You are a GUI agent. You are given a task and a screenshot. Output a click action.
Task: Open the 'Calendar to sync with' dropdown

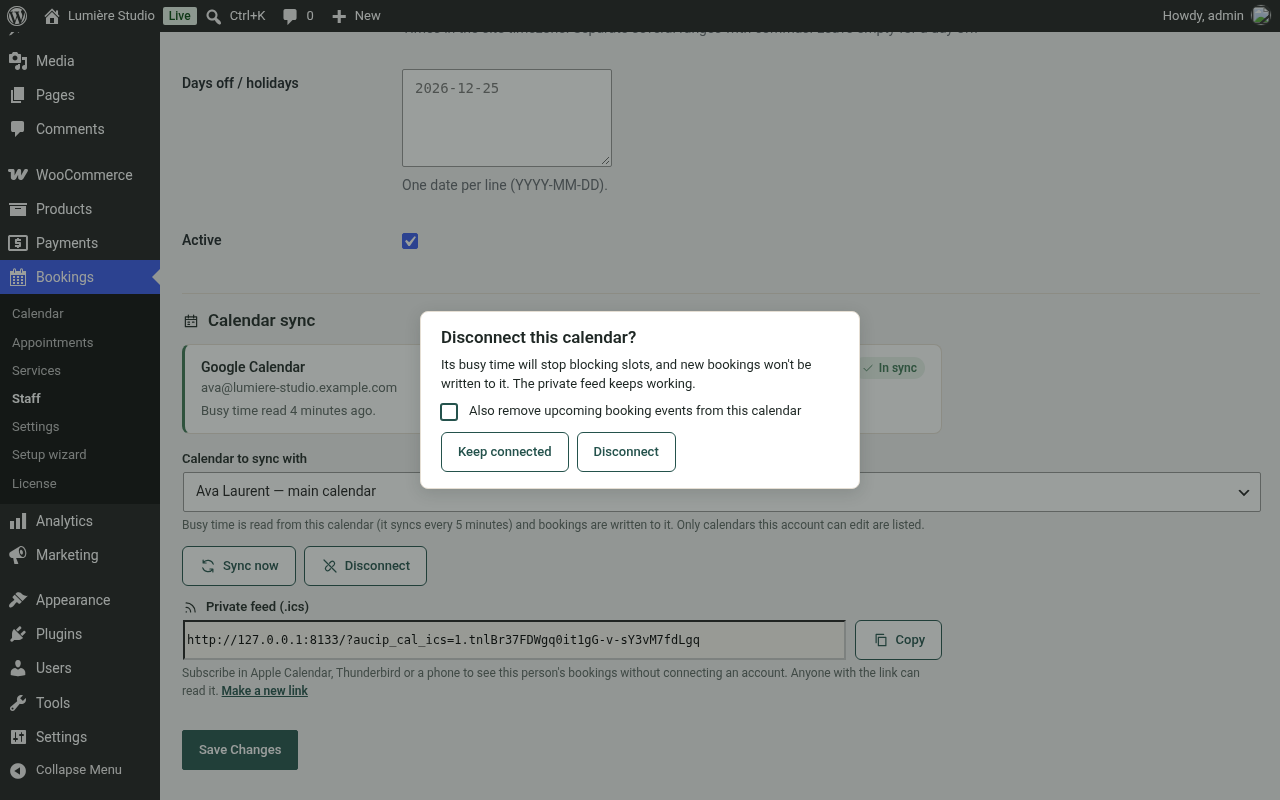coord(722,492)
